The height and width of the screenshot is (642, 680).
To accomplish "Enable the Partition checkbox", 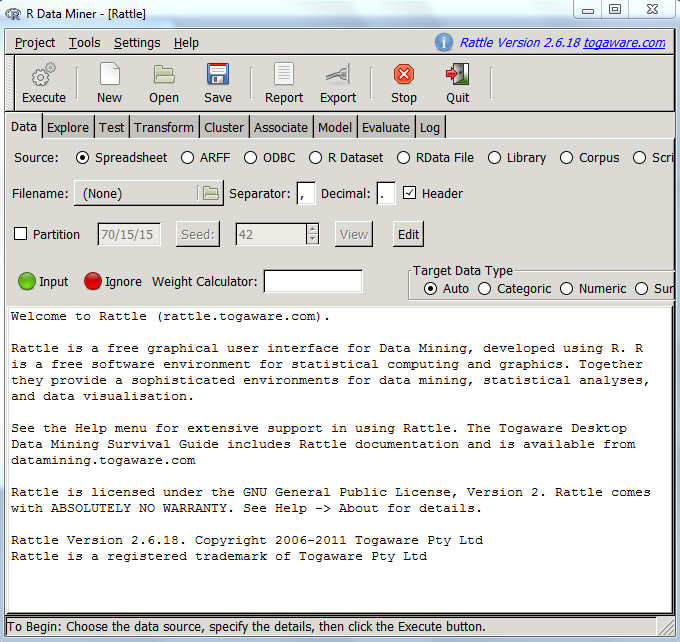I will tap(20, 234).
